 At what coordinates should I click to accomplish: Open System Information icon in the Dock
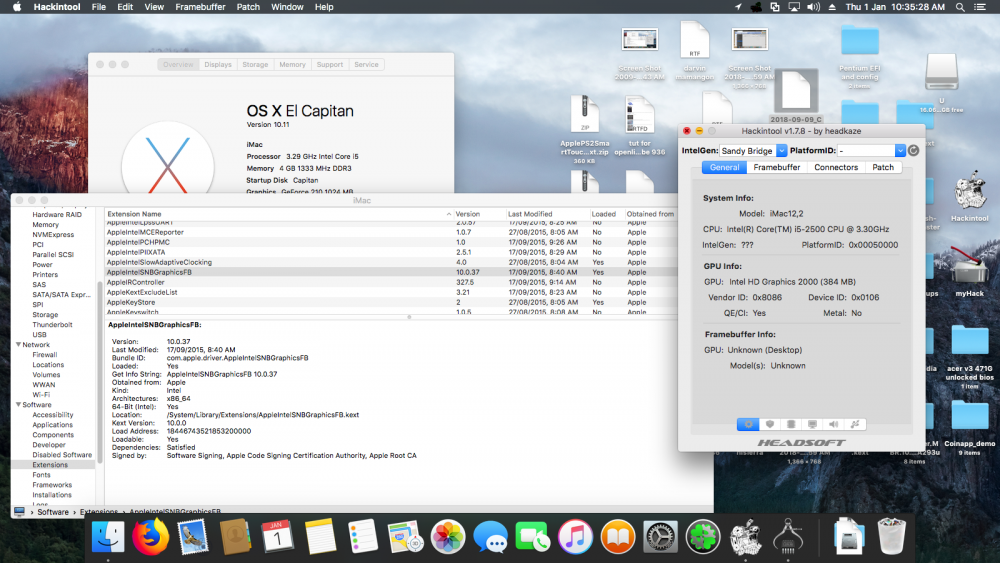click(x=788, y=537)
